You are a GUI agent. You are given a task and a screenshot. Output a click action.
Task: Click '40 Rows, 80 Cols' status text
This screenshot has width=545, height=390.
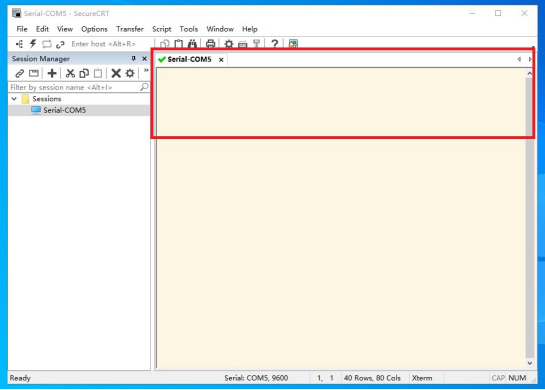tap(372, 378)
